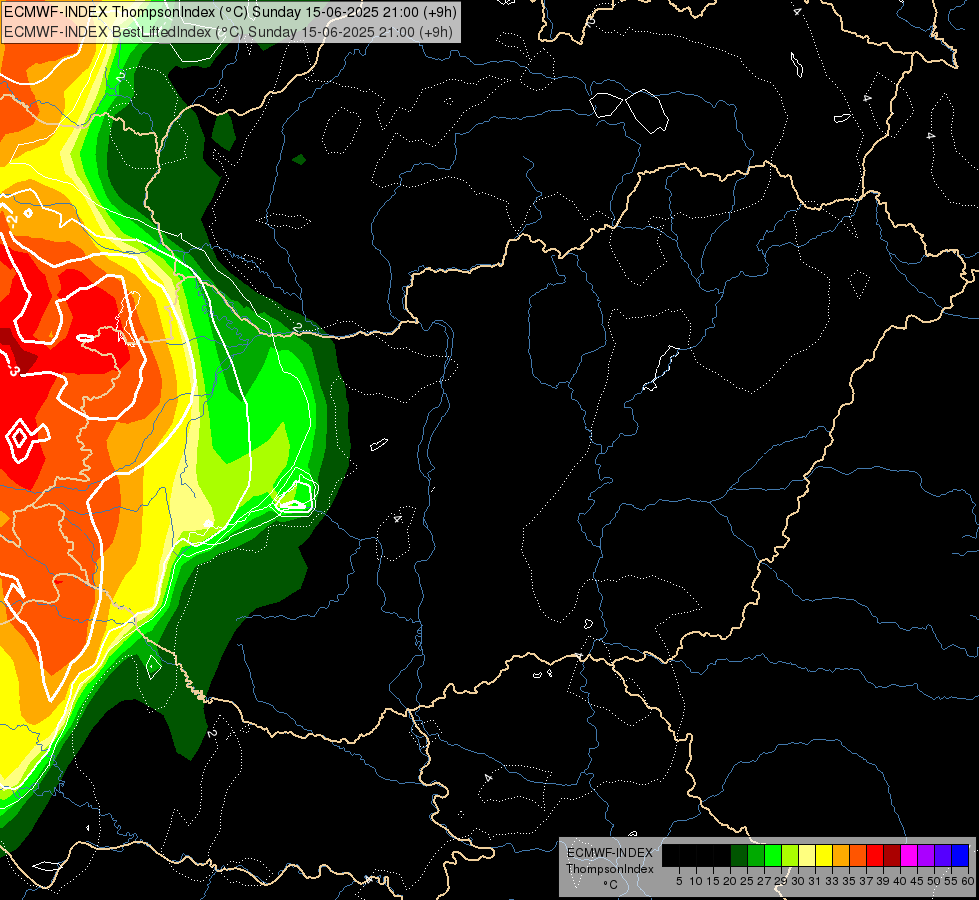
Task: Click the dark green 20-25 legend swatch
Action: tap(739, 855)
